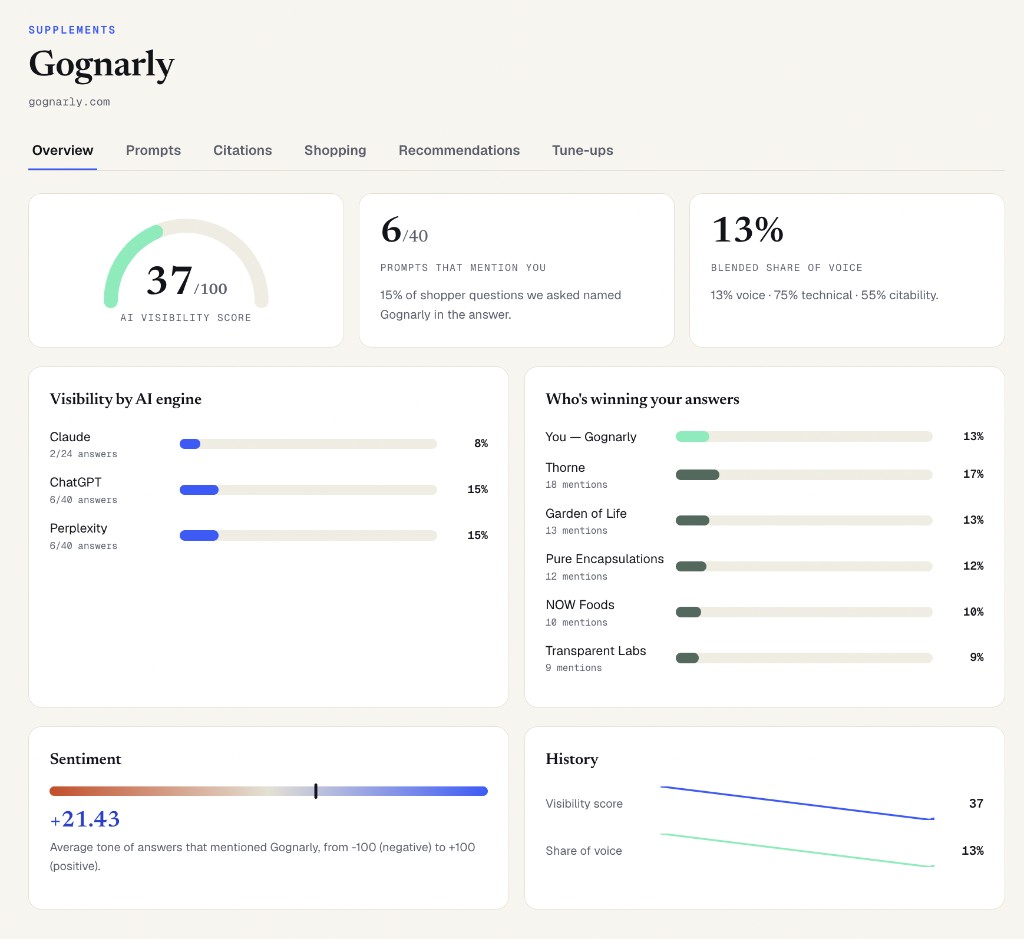Screen dimensions: 1024x939
Task: Open the Recommendations tab
Action: point(459,150)
